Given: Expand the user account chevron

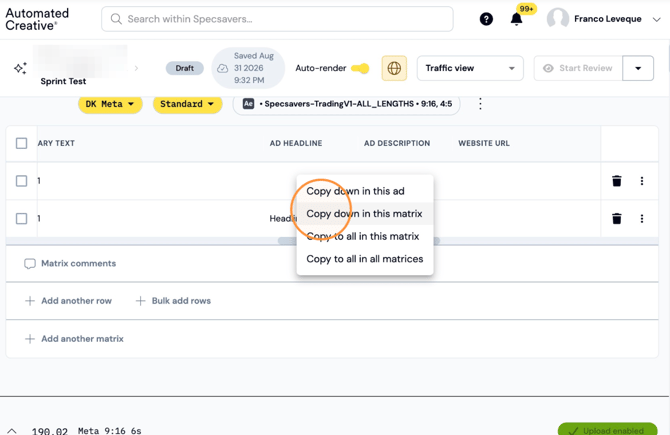Looking at the screenshot, I should click(656, 19).
